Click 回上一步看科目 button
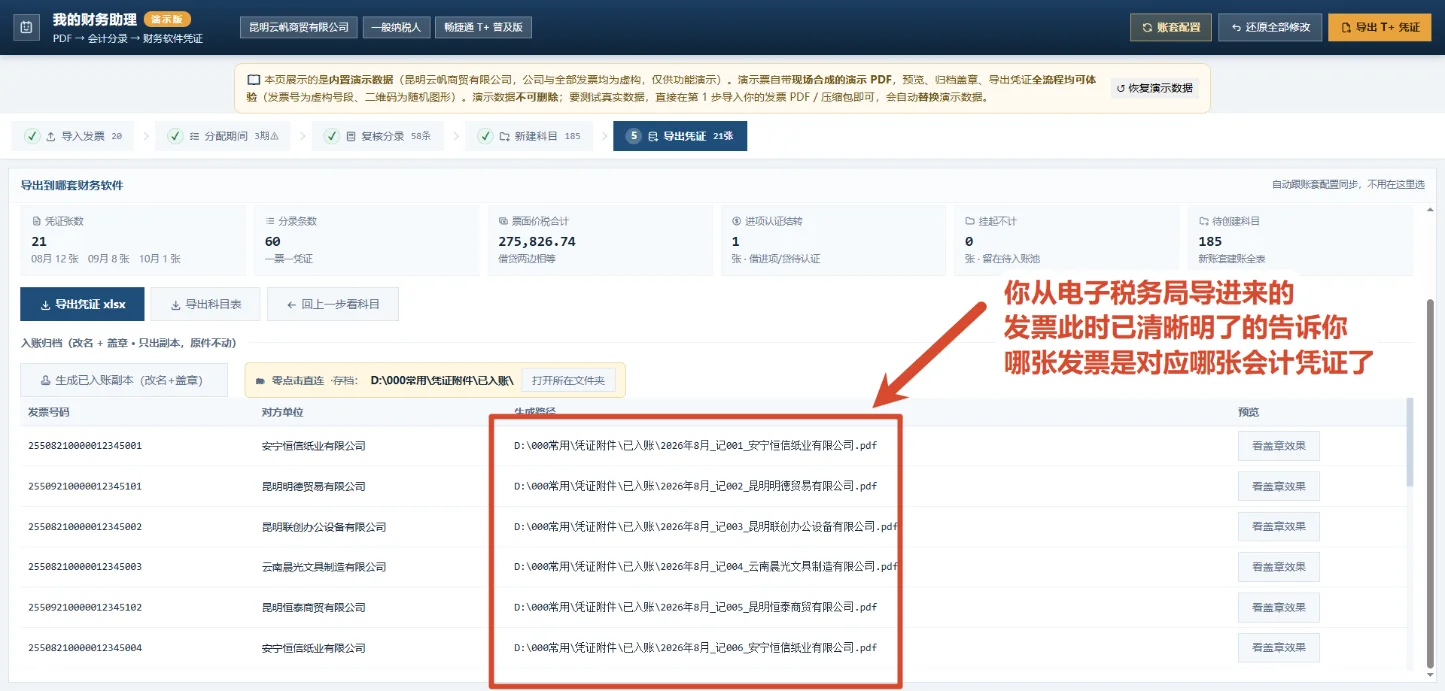Image resolution: width=1445 pixels, height=691 pixels. 333,304
